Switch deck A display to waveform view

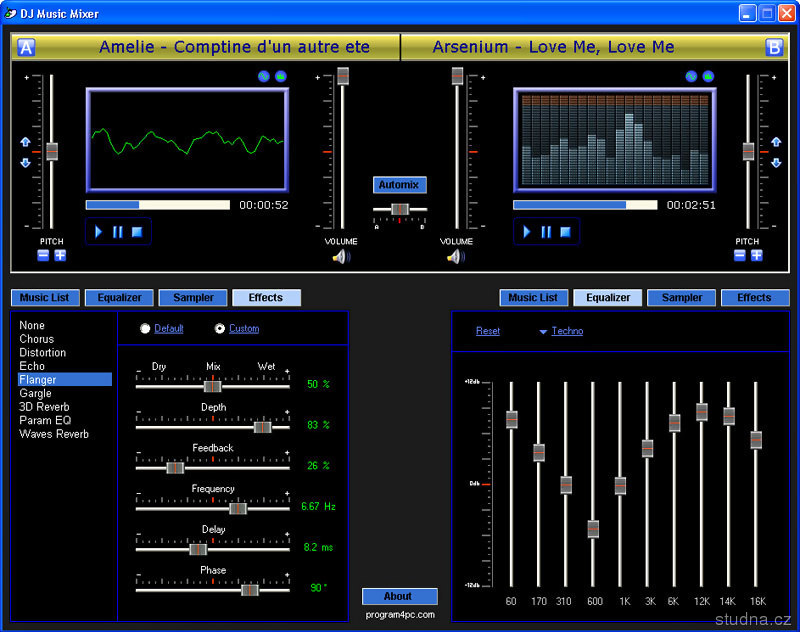pos(263,77)
